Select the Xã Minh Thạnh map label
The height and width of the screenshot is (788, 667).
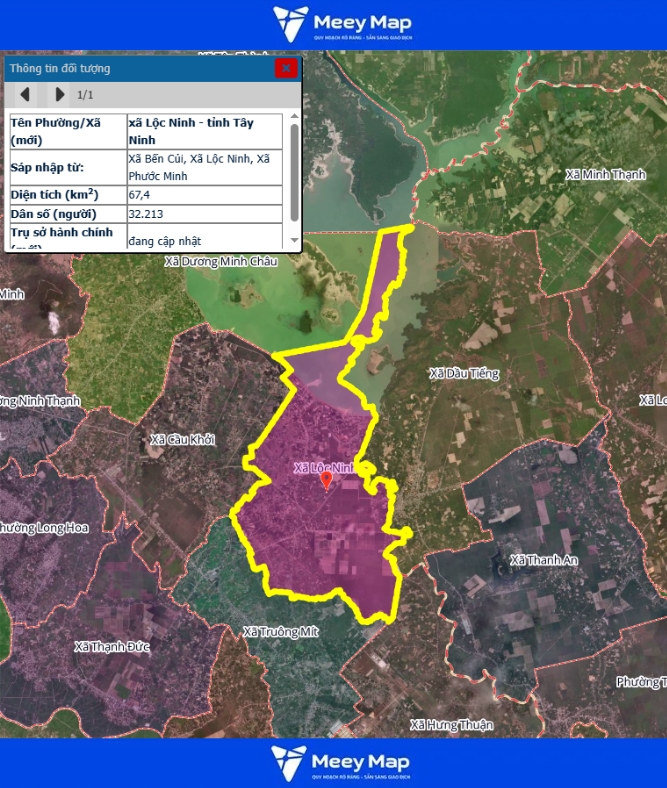pos(605,175)
